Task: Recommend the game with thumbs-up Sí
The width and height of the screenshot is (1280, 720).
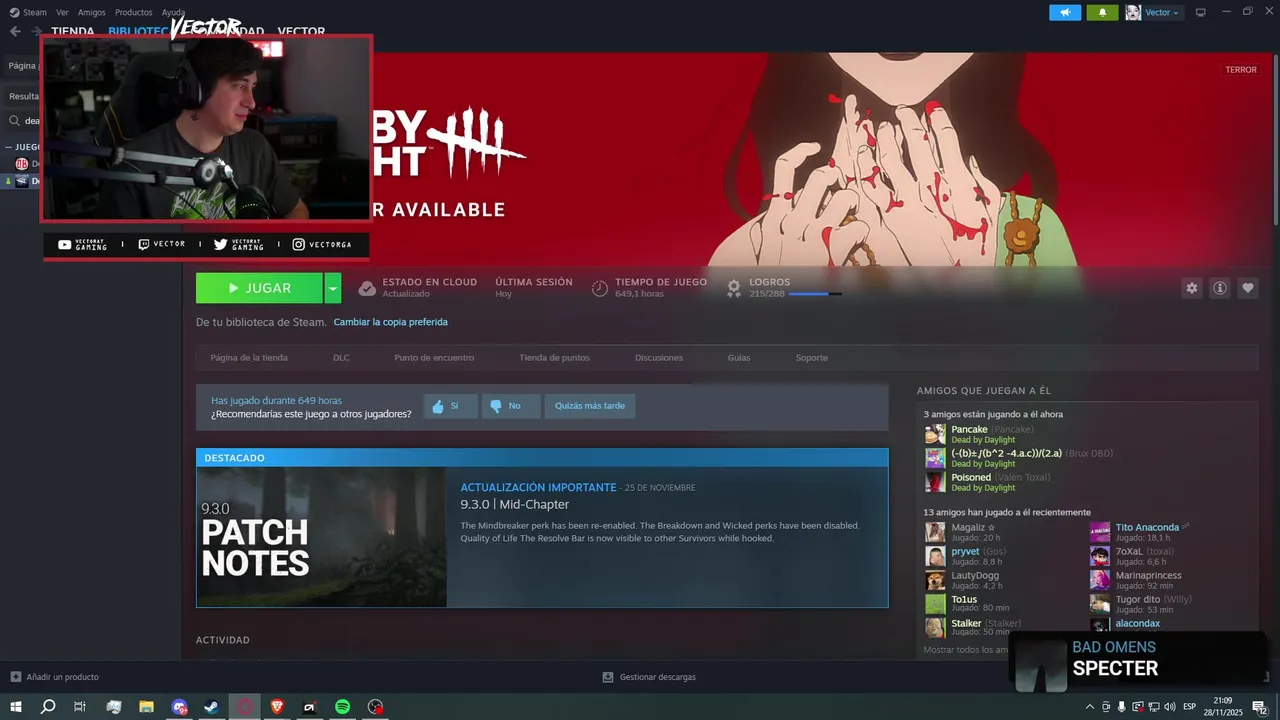Action: tap(450, 406)
